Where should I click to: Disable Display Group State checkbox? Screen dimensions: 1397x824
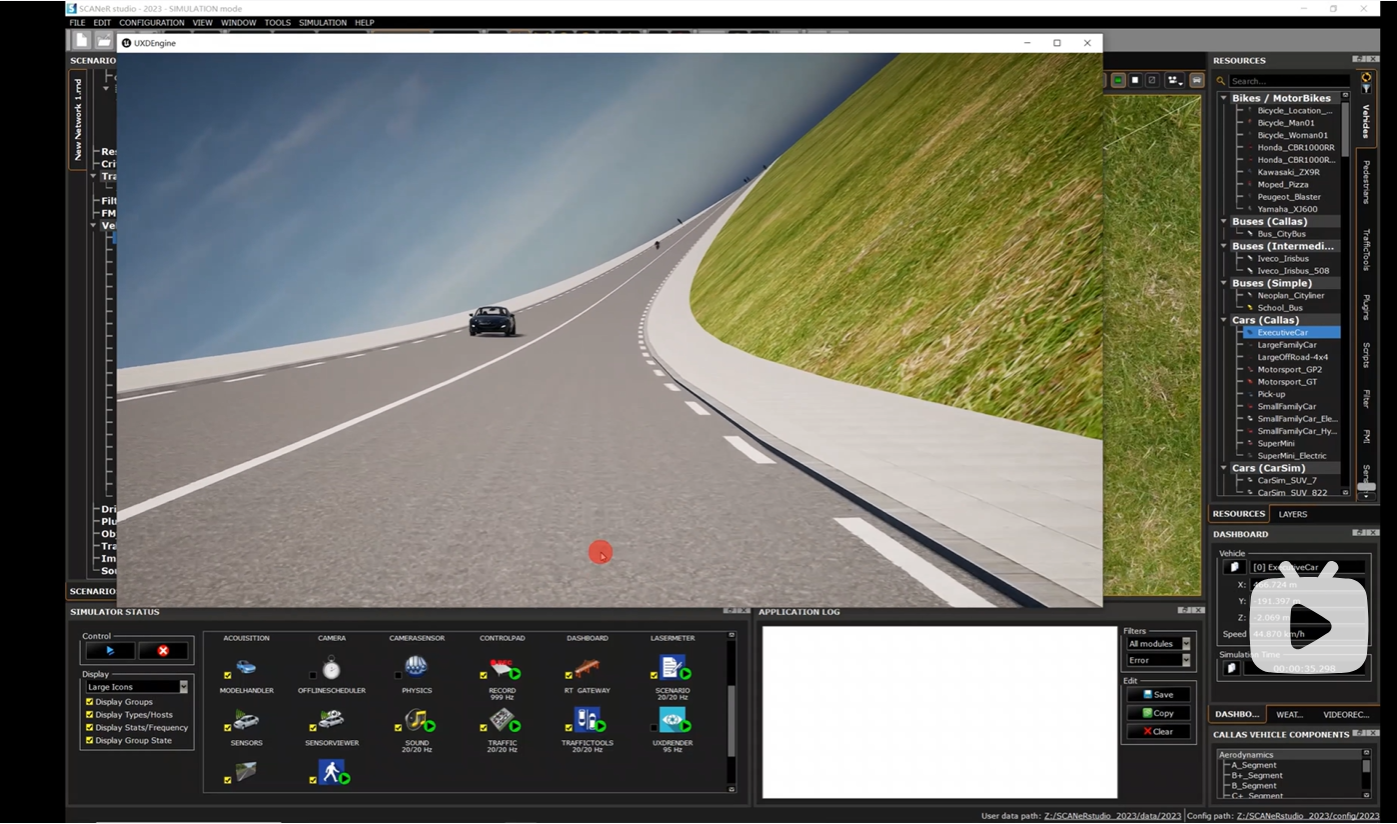click(x=90, y=741)
